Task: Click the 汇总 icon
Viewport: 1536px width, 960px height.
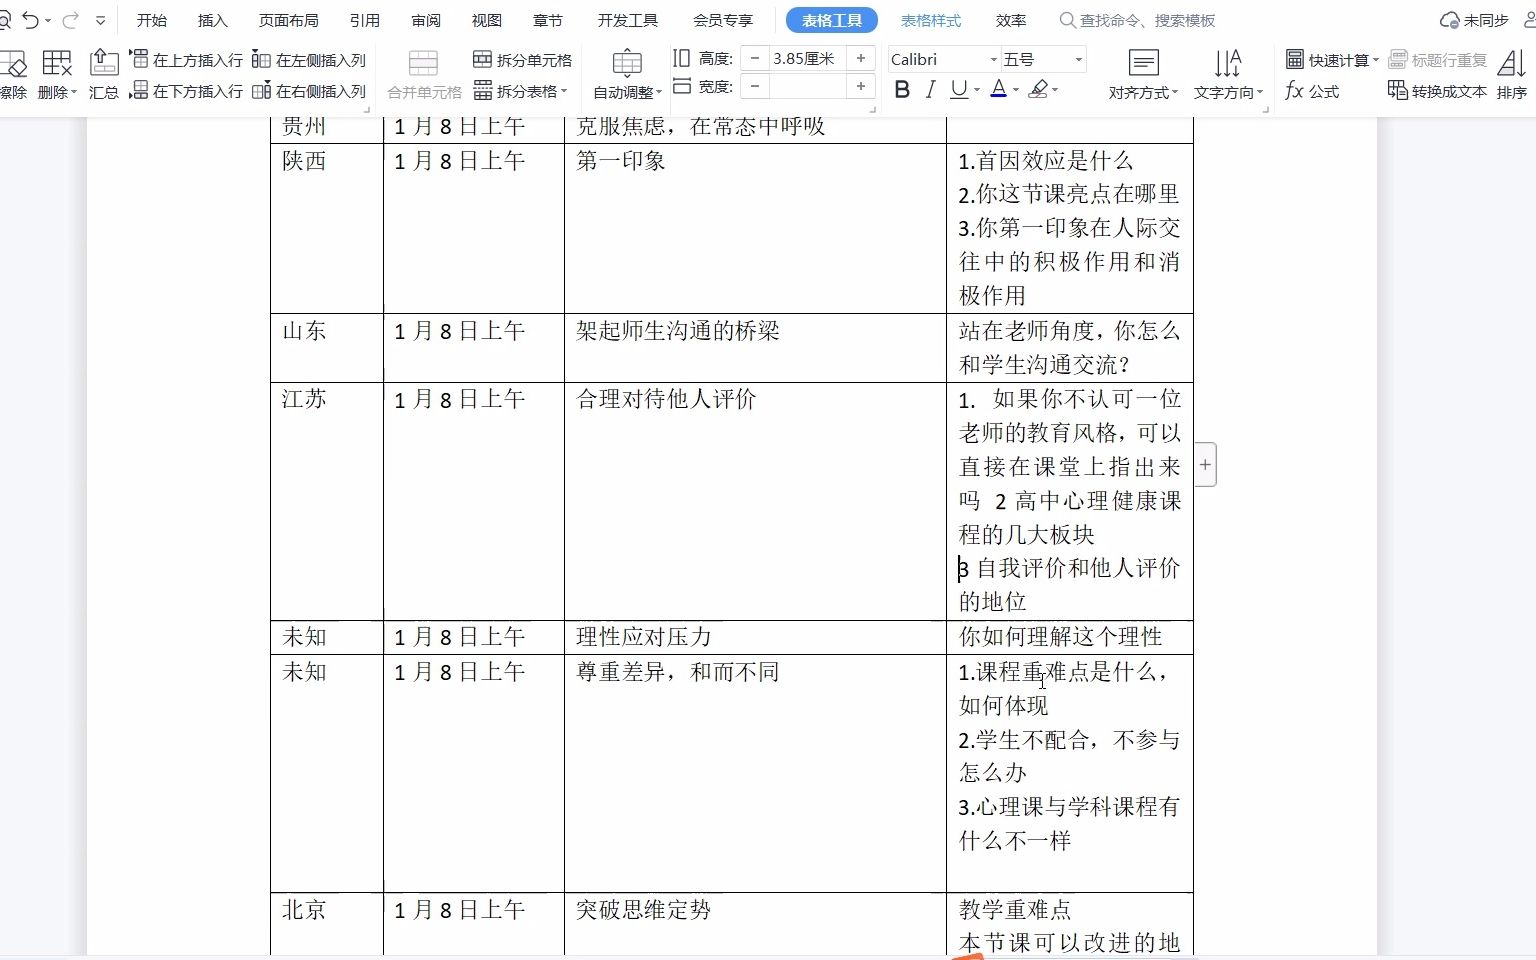Action: (104, 75)
